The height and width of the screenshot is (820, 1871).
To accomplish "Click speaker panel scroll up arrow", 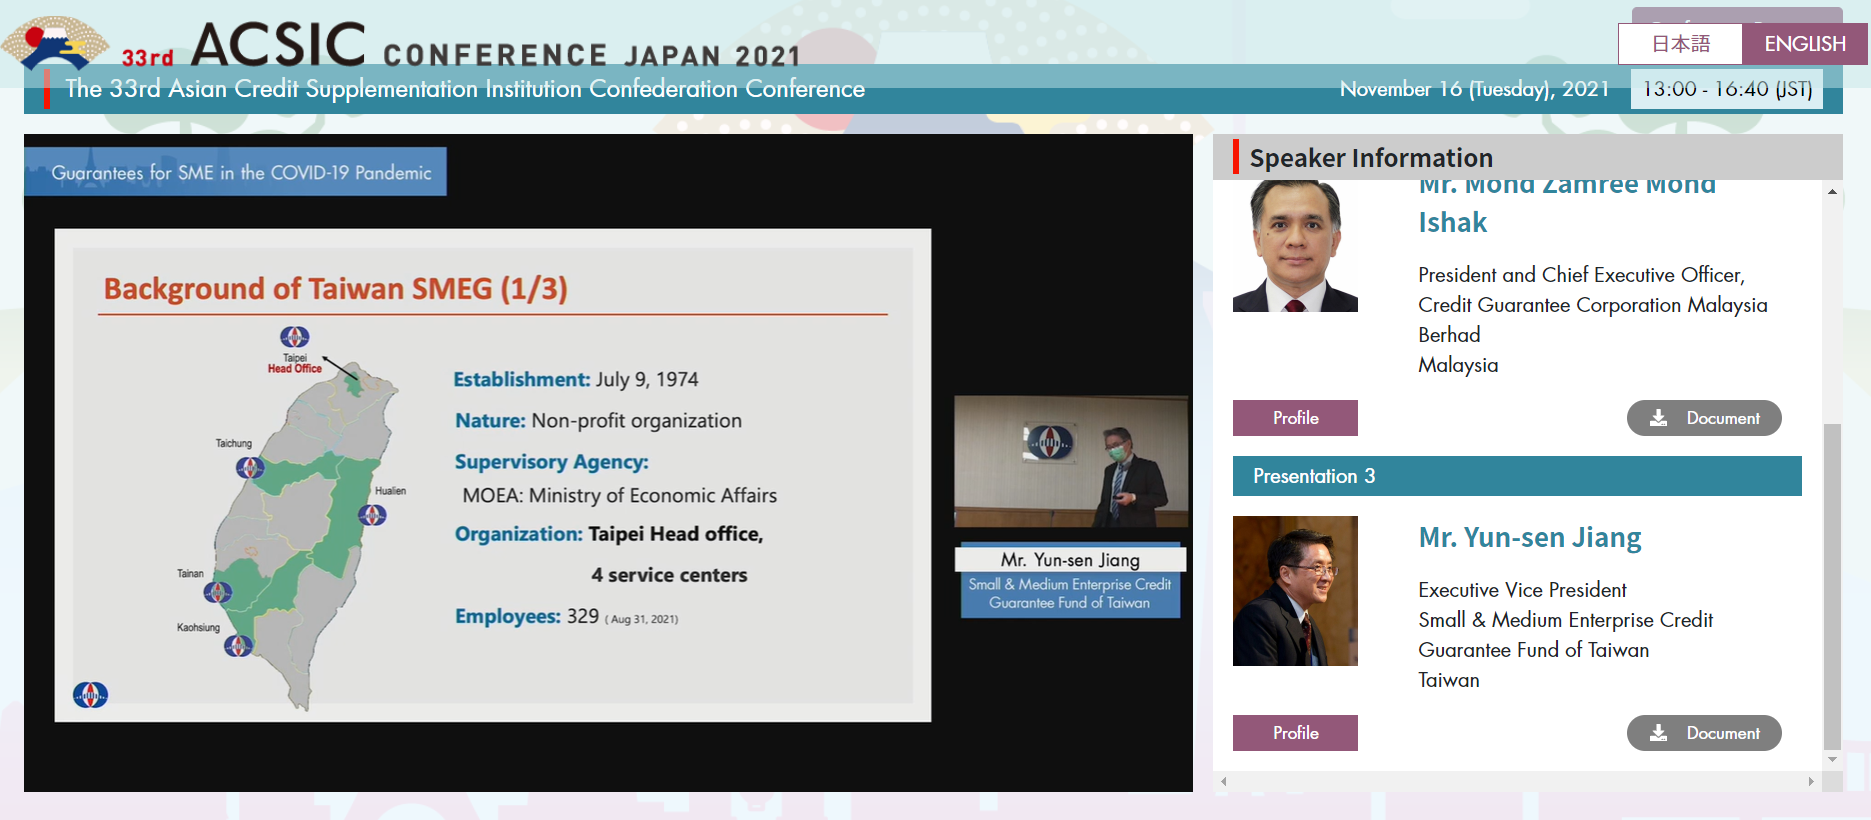I will [1832, 192].
